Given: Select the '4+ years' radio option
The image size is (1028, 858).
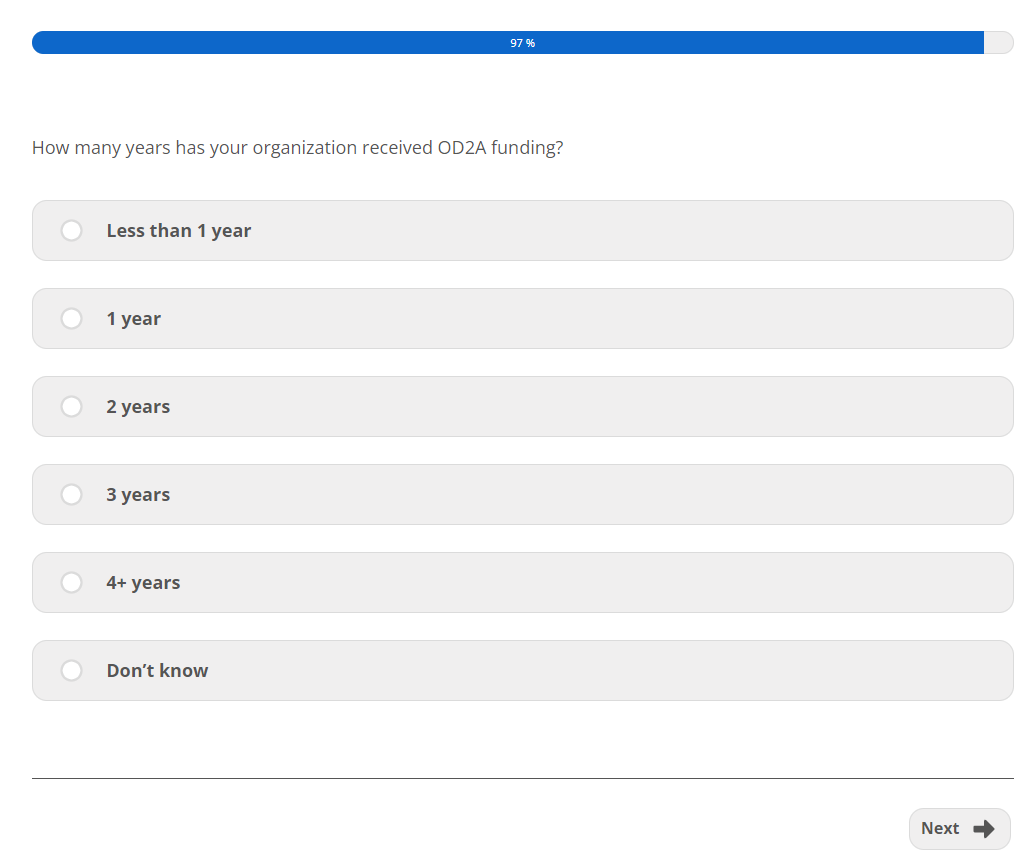Looking at the screenshot, I should [x=71, y=582].
